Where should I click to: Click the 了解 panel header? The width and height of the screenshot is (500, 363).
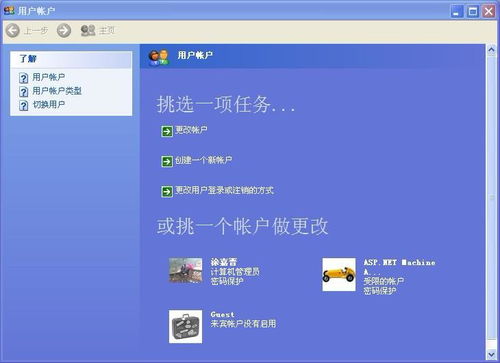pos(71,59)
